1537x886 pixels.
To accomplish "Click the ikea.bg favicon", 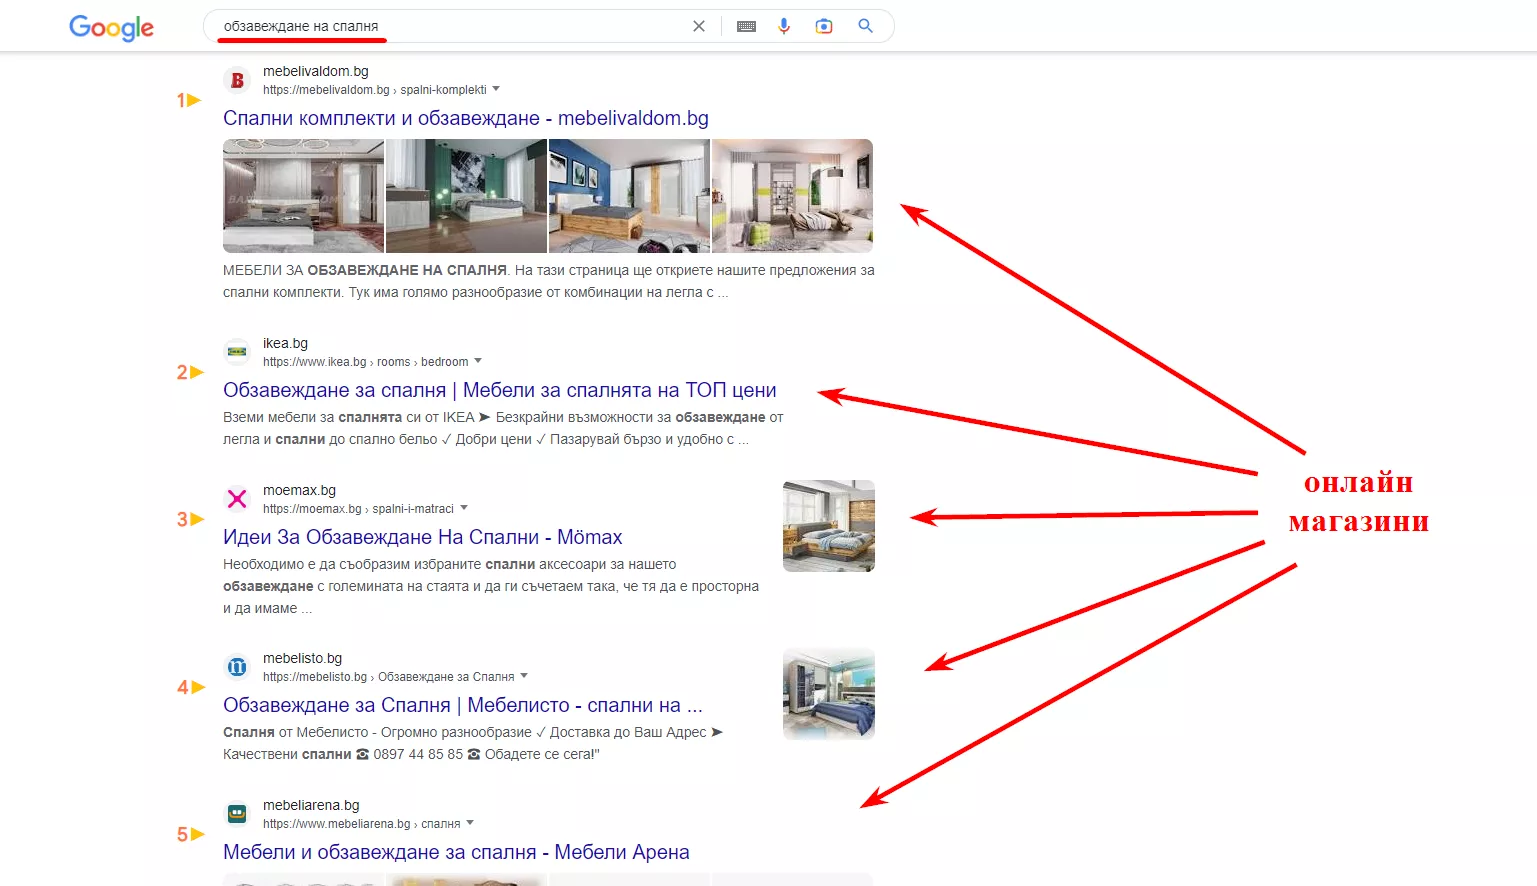I will [x=237, y=352].
